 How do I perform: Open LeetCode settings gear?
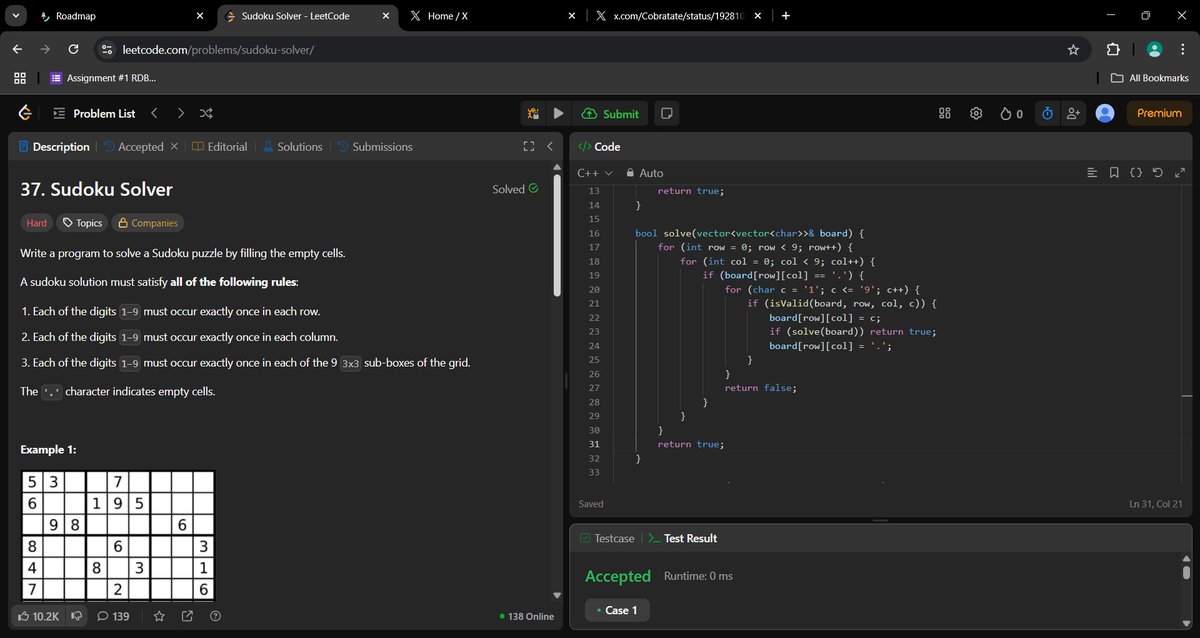976,113
